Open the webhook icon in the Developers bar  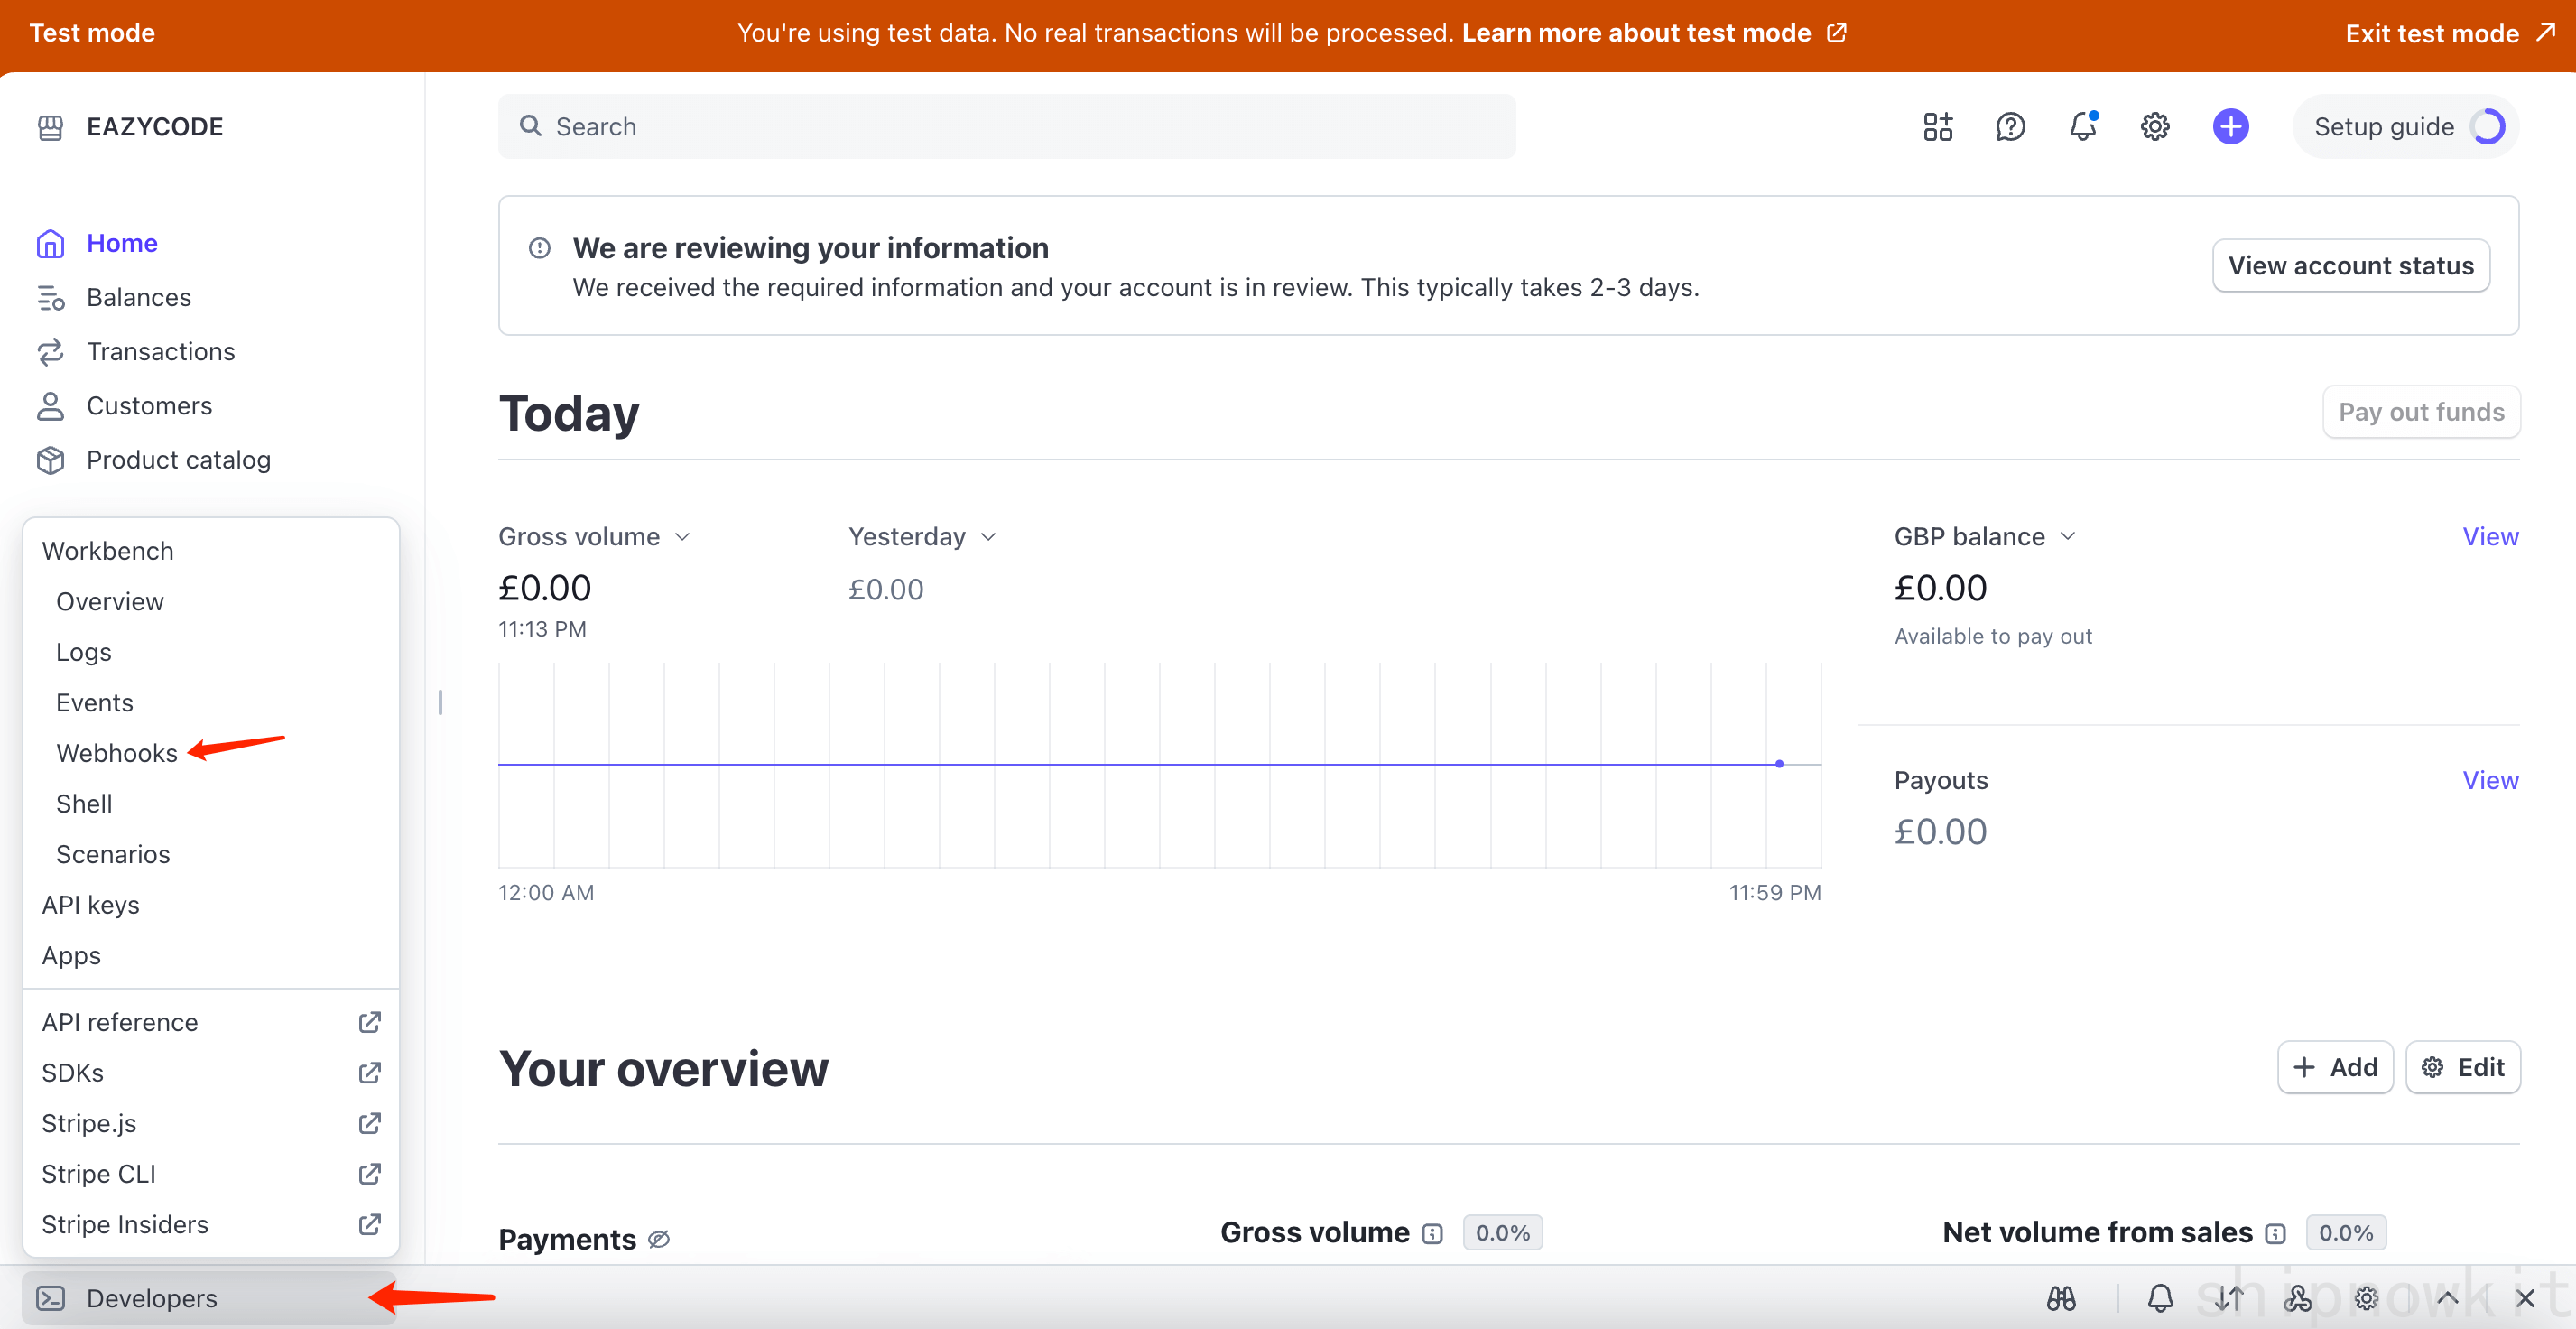coord(2298,1297)
